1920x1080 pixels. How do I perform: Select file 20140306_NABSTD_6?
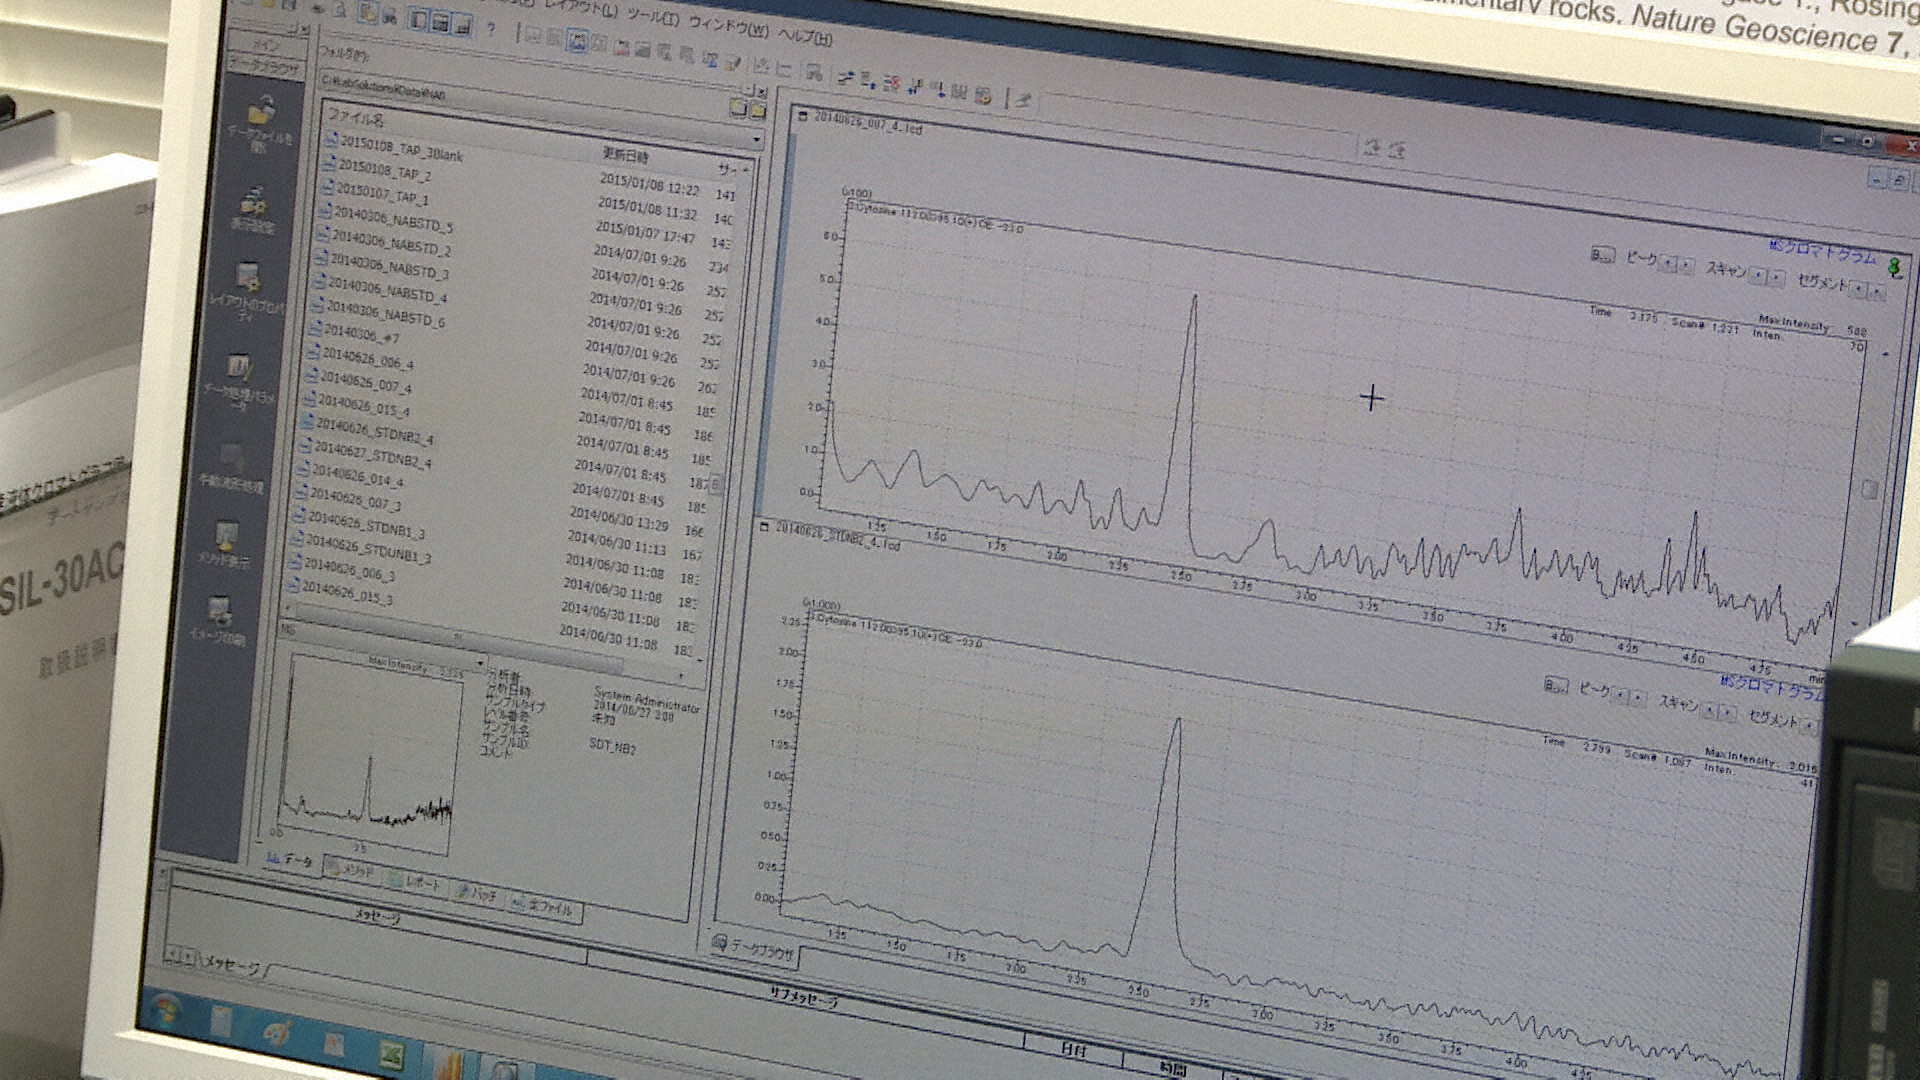[375, 314]
